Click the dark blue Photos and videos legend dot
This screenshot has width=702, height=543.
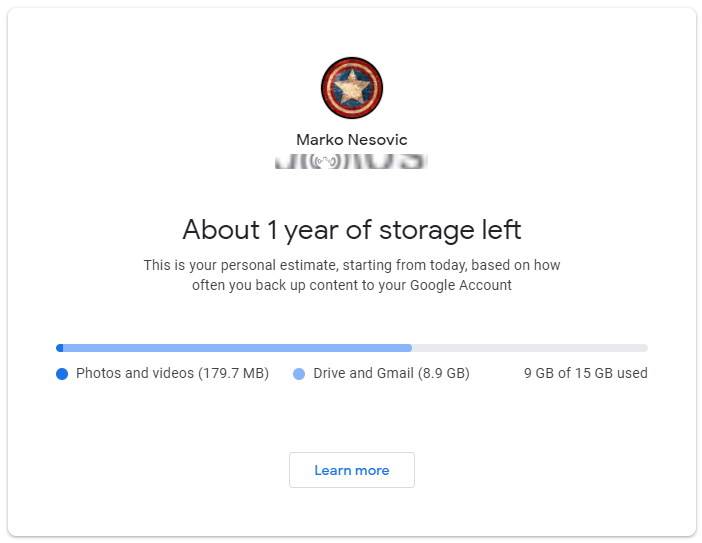pyautogui.click(x=62, y=374)
